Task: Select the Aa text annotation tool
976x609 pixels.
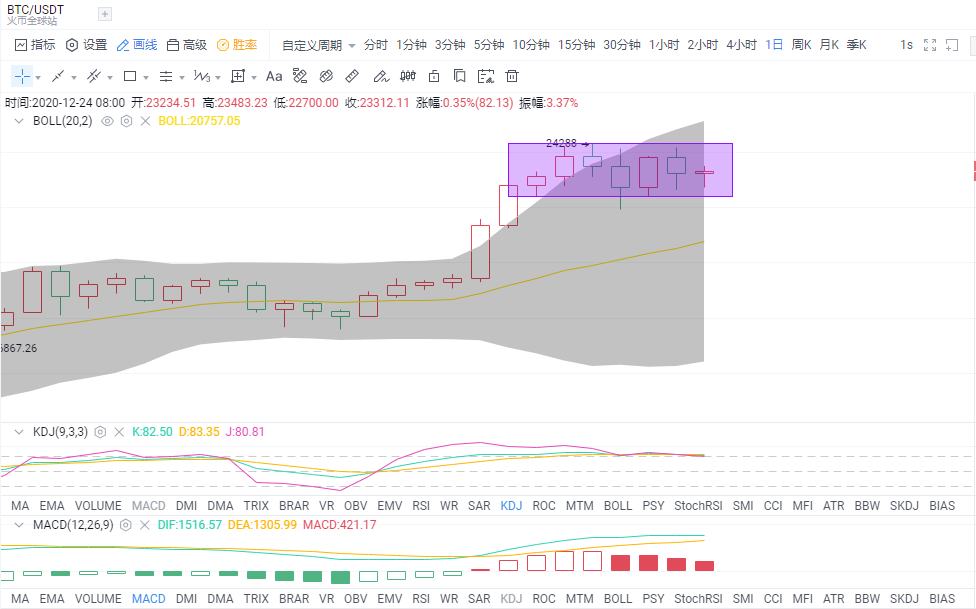Action: tap(274, 77)
